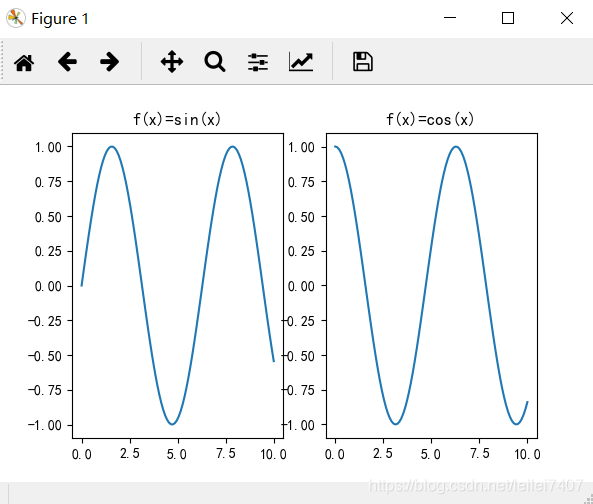Open Edit axis and curve parameters icon
This screenshot has height=504, width=593.
pyautogui.click(x=301, y=62)
